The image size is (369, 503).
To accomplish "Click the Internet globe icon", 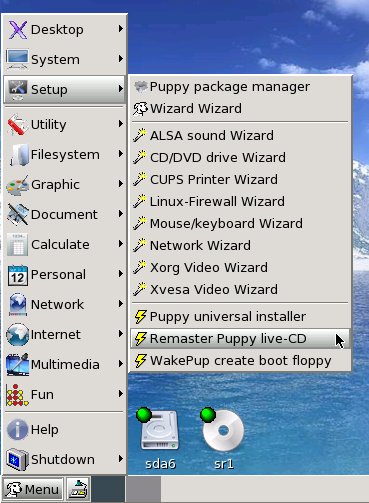I will point(17,334).
